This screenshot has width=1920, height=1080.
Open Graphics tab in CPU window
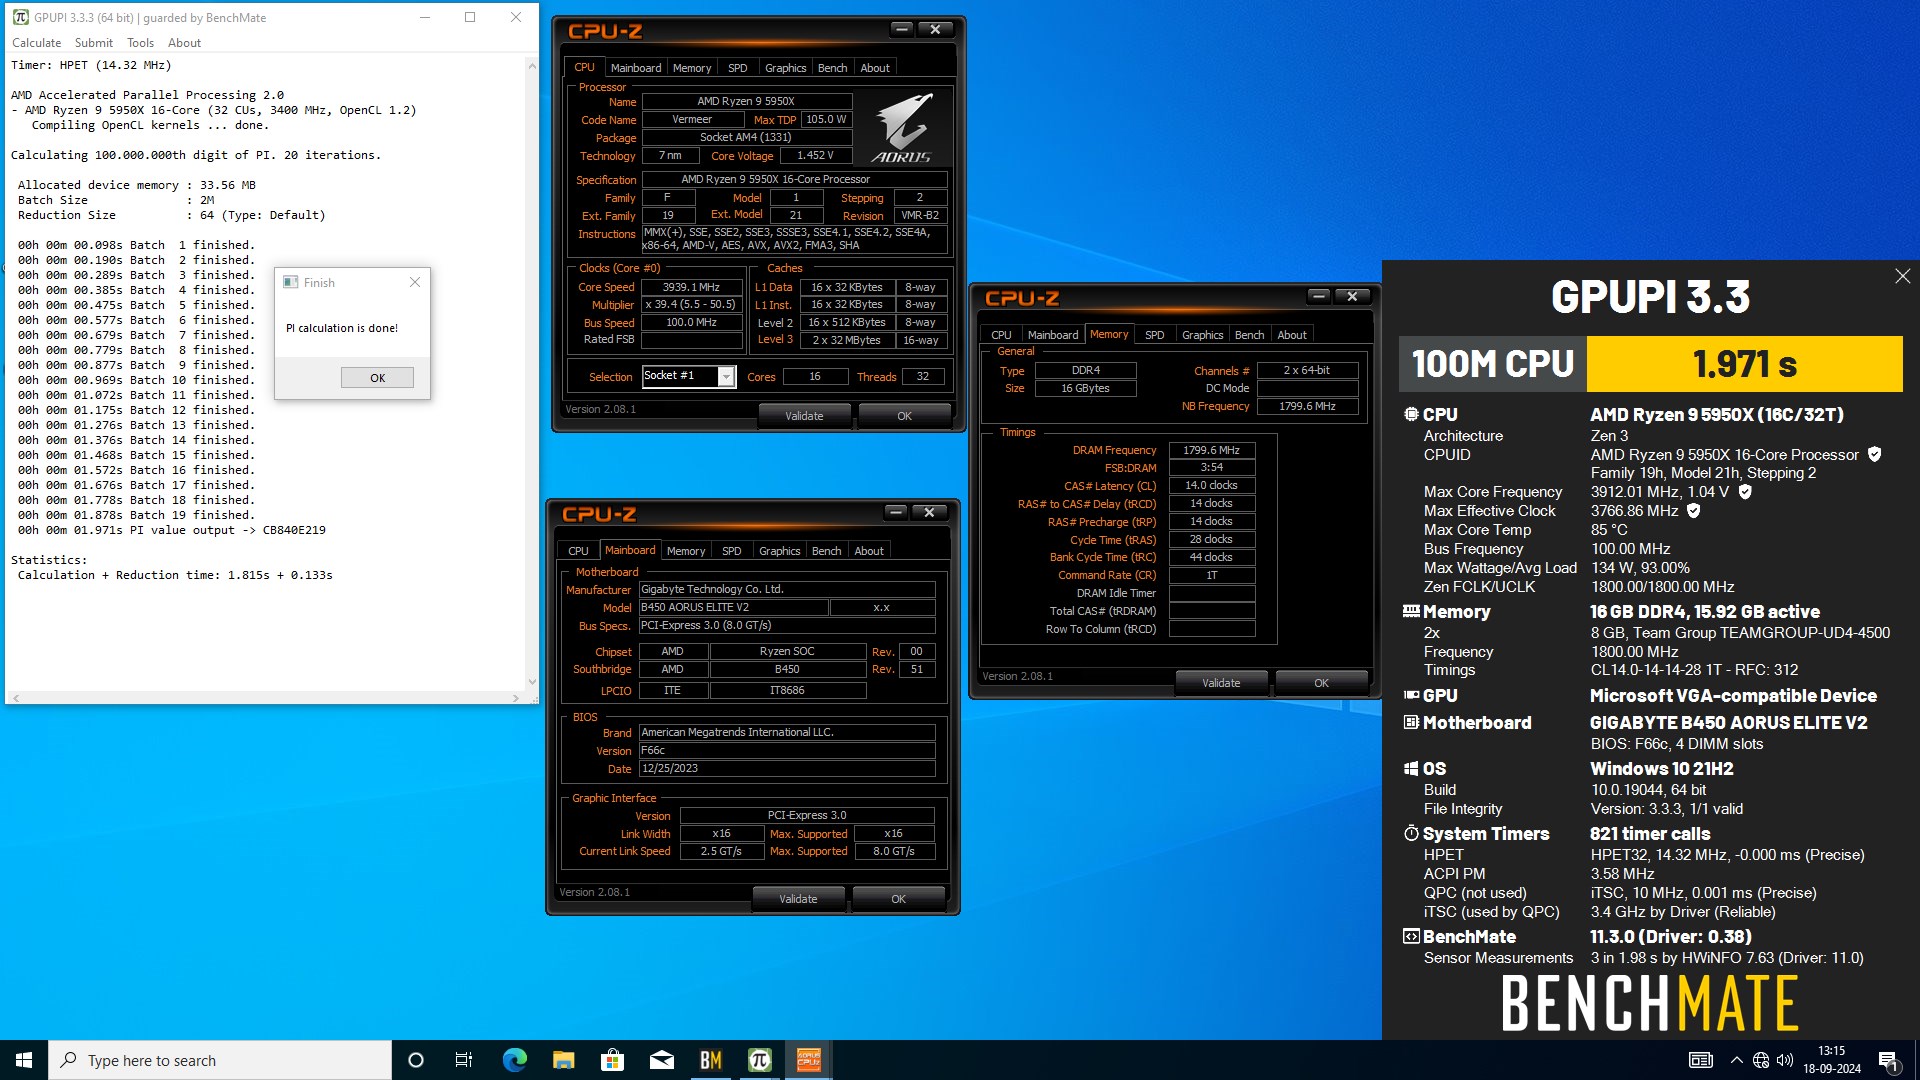point(785,68)
